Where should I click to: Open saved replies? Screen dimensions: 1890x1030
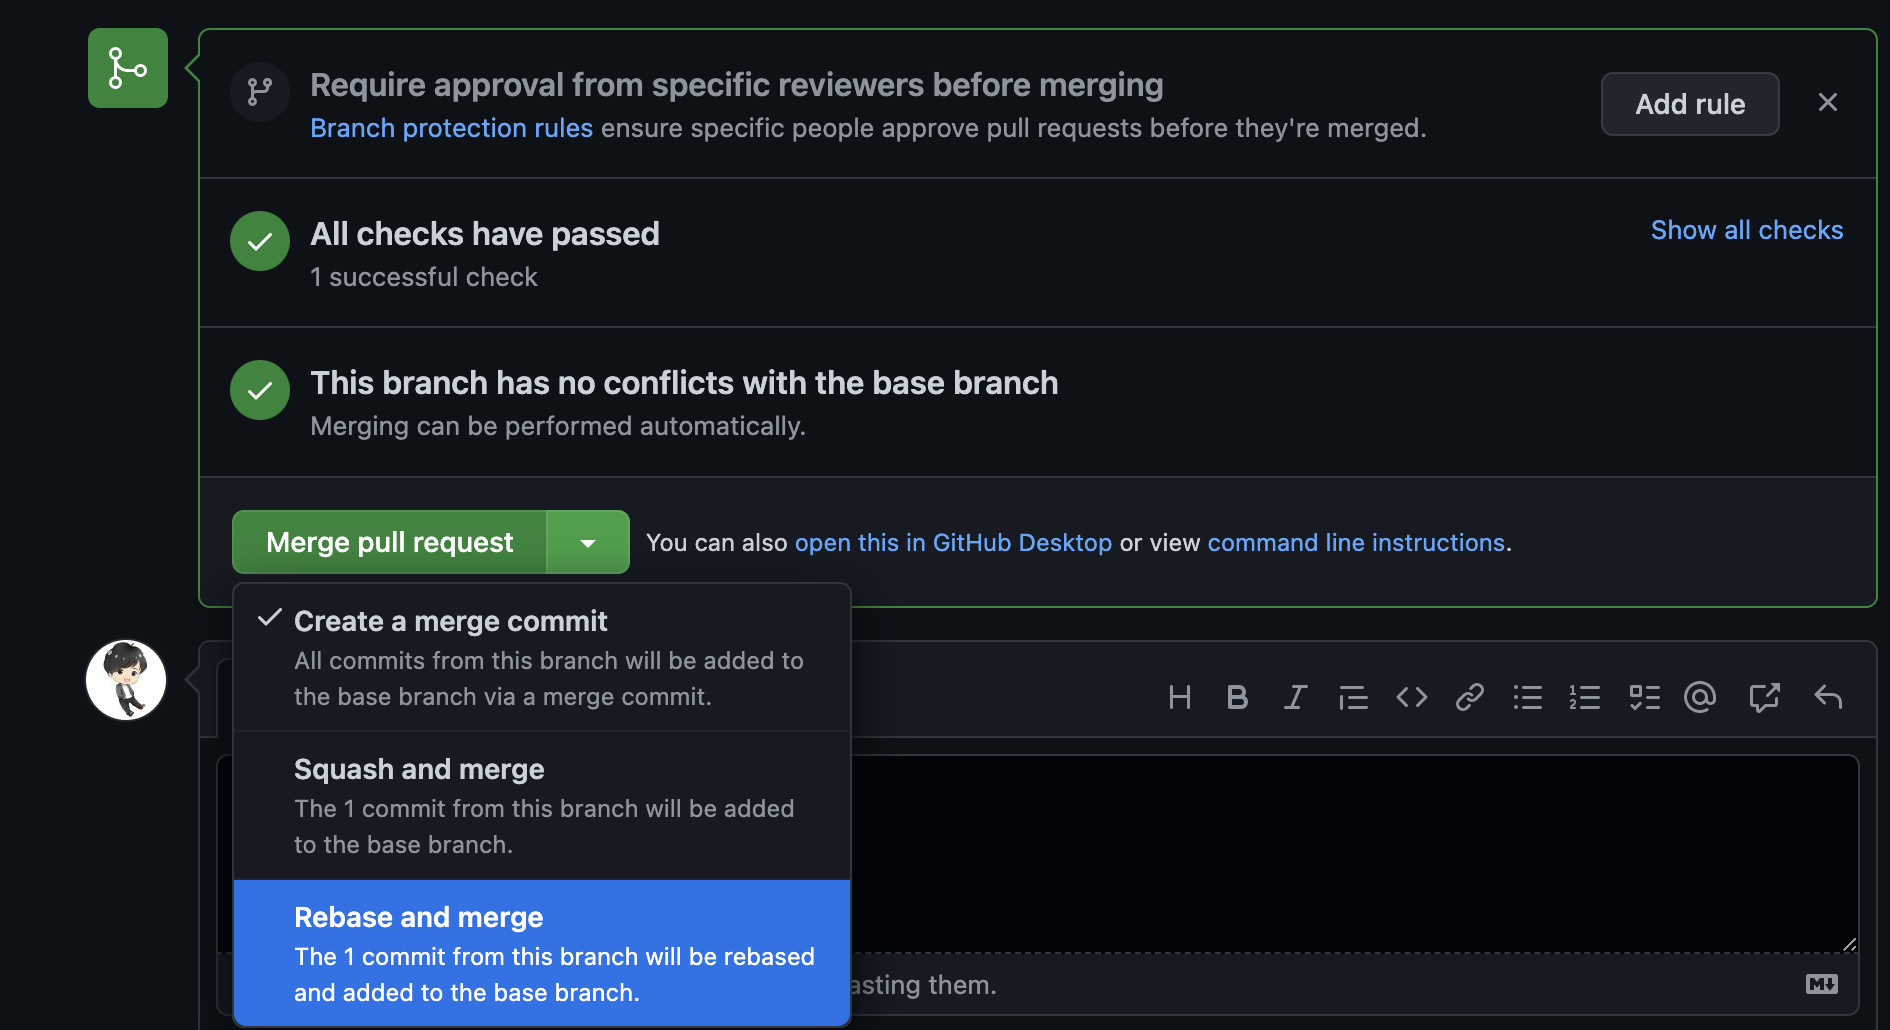pos(1829,697)
